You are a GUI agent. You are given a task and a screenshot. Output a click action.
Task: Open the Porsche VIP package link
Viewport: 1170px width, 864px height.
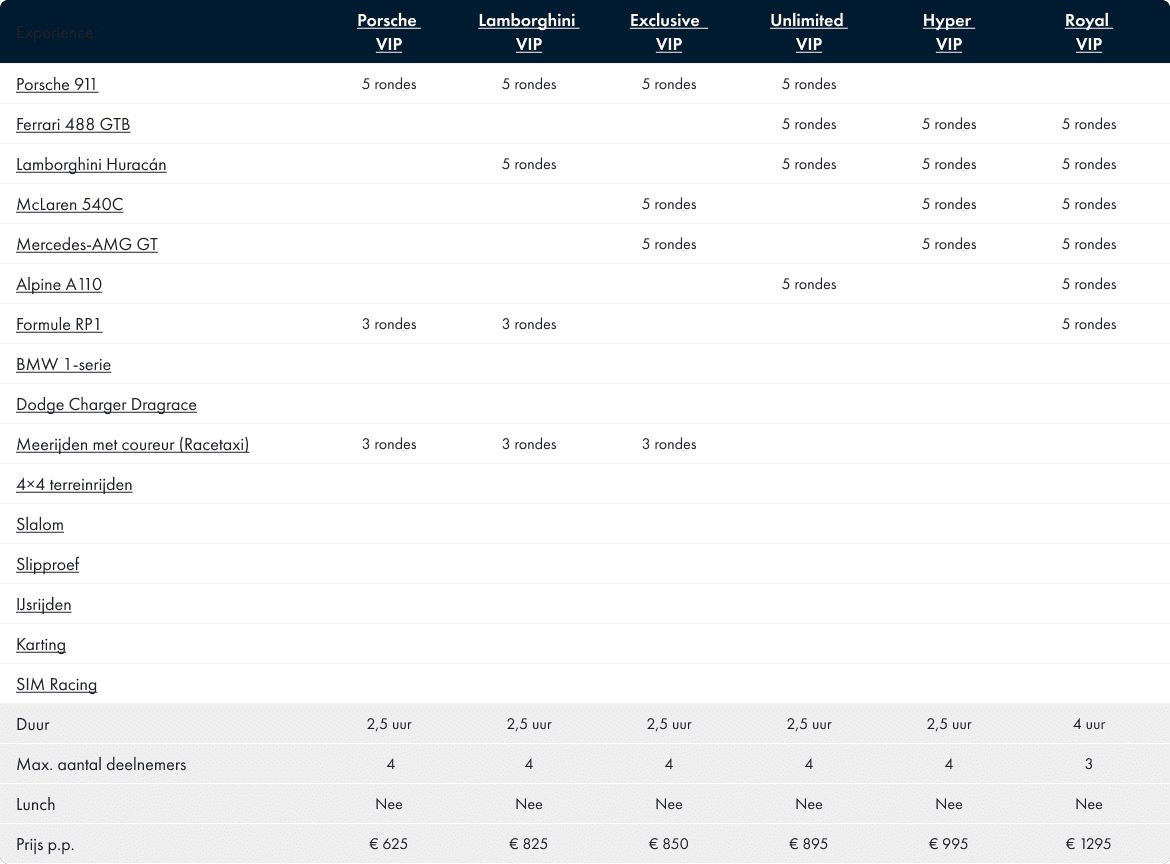tap(389, 32)
